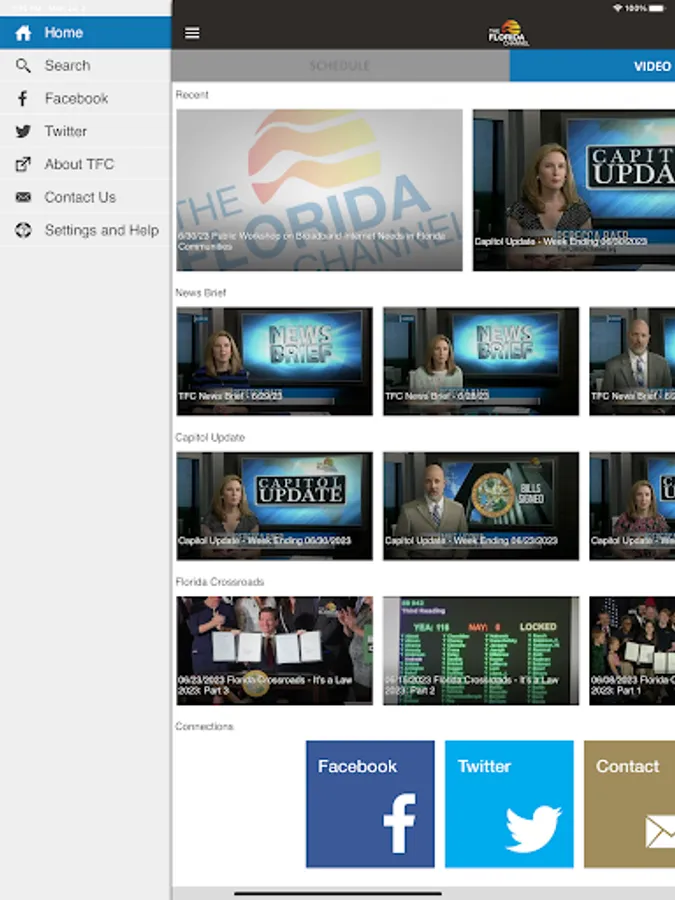Open Contact Us menu entry
This screenshot has width=675, height=900.
point(86,197)
